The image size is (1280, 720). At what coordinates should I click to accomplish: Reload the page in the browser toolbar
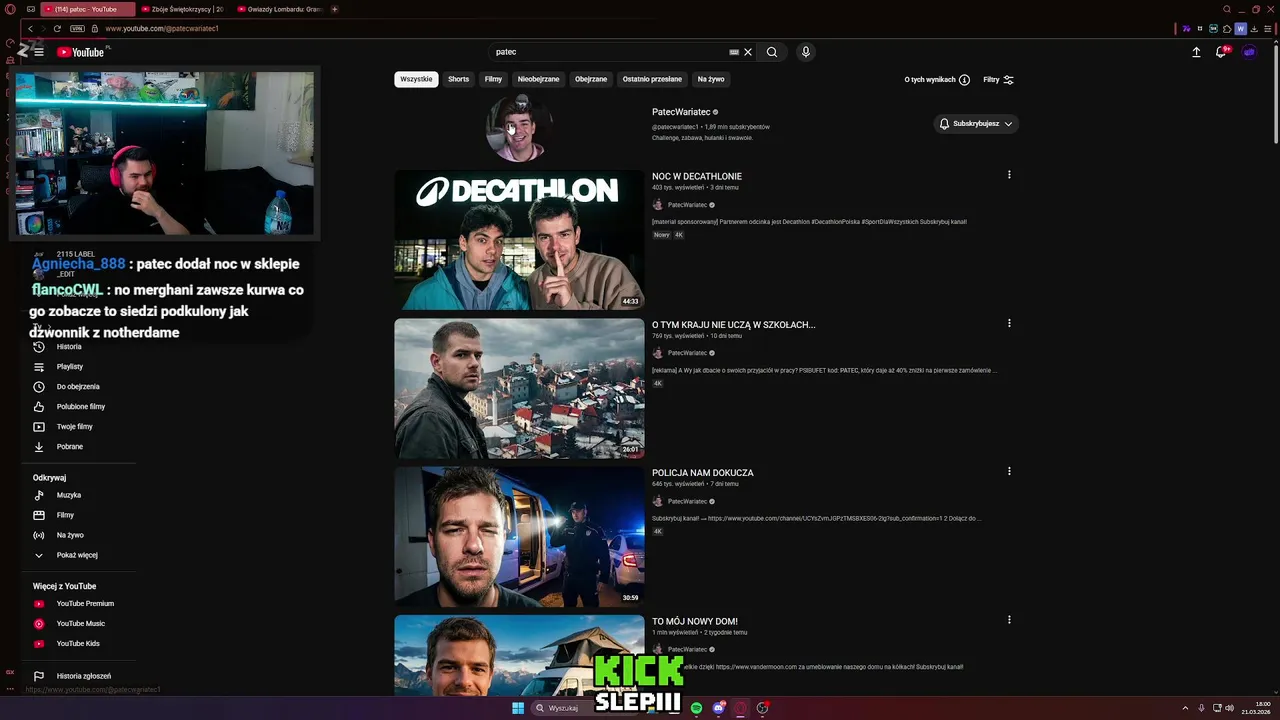point(57,28)
